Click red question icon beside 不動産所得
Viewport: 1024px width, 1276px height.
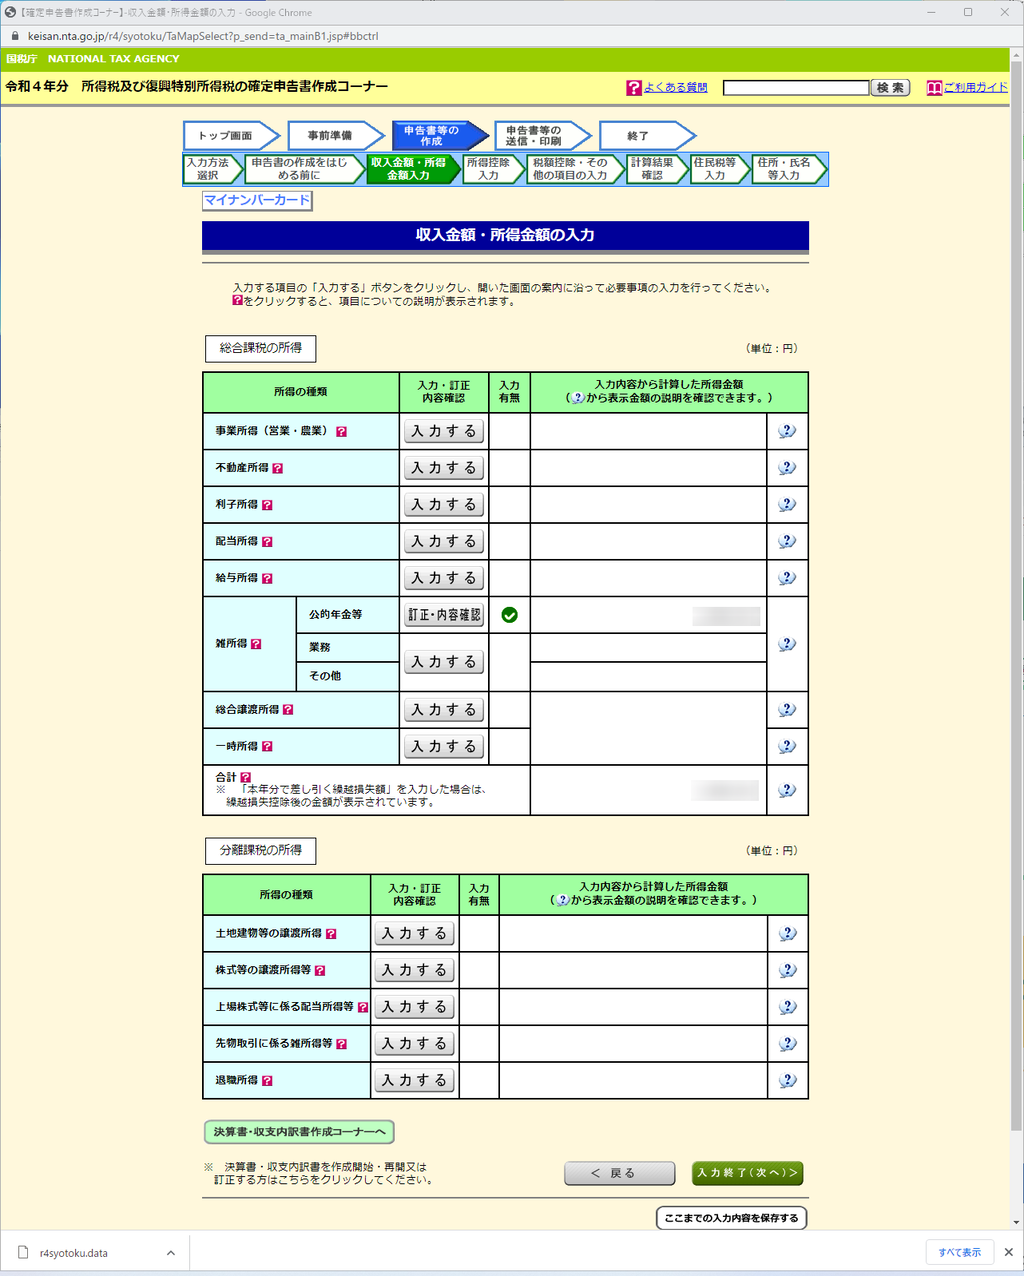277,468
